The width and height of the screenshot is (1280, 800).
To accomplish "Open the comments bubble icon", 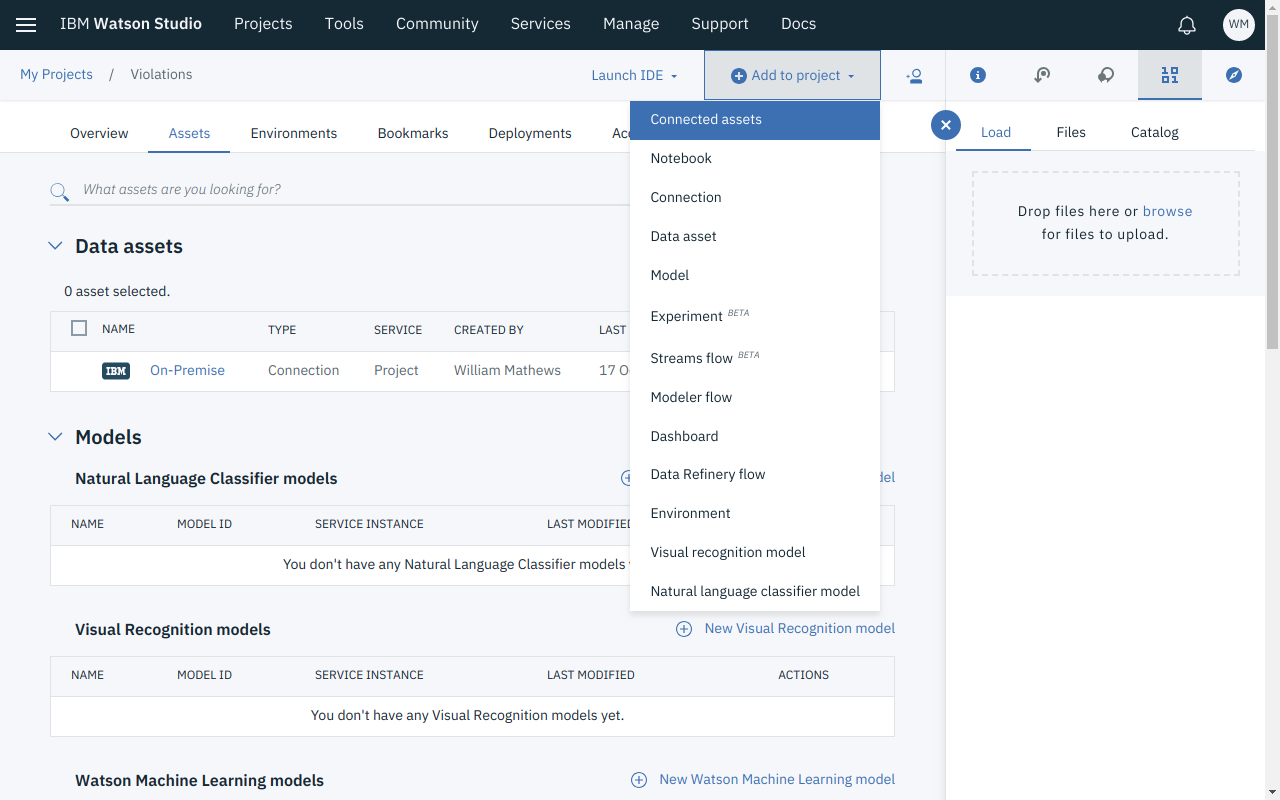I will click(x=1106, y=75).
